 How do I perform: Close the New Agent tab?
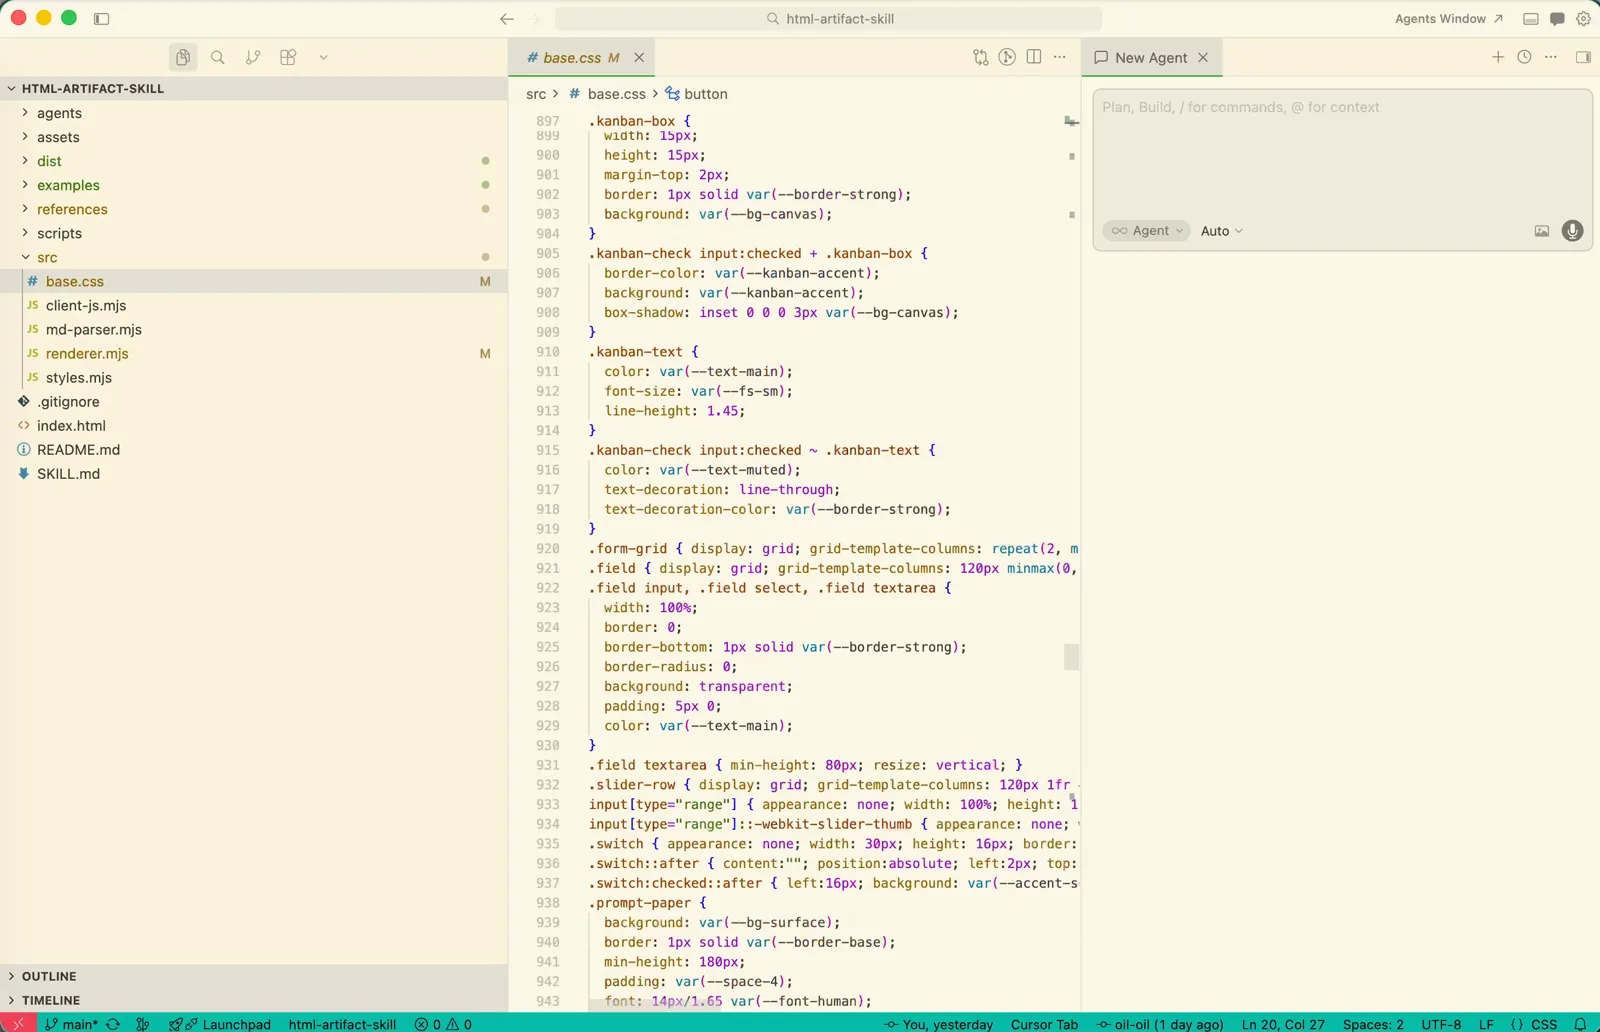click(1203, 57)
